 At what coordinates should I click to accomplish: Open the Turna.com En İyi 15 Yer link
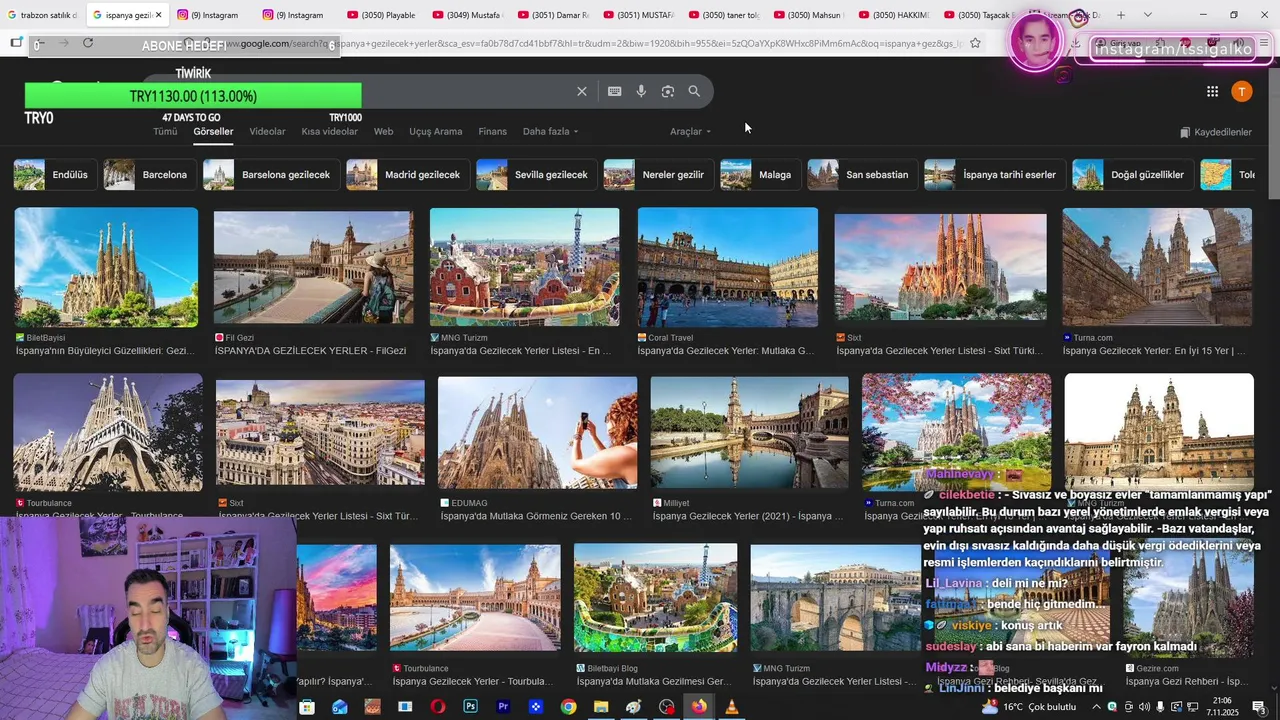click(1154, 351)
